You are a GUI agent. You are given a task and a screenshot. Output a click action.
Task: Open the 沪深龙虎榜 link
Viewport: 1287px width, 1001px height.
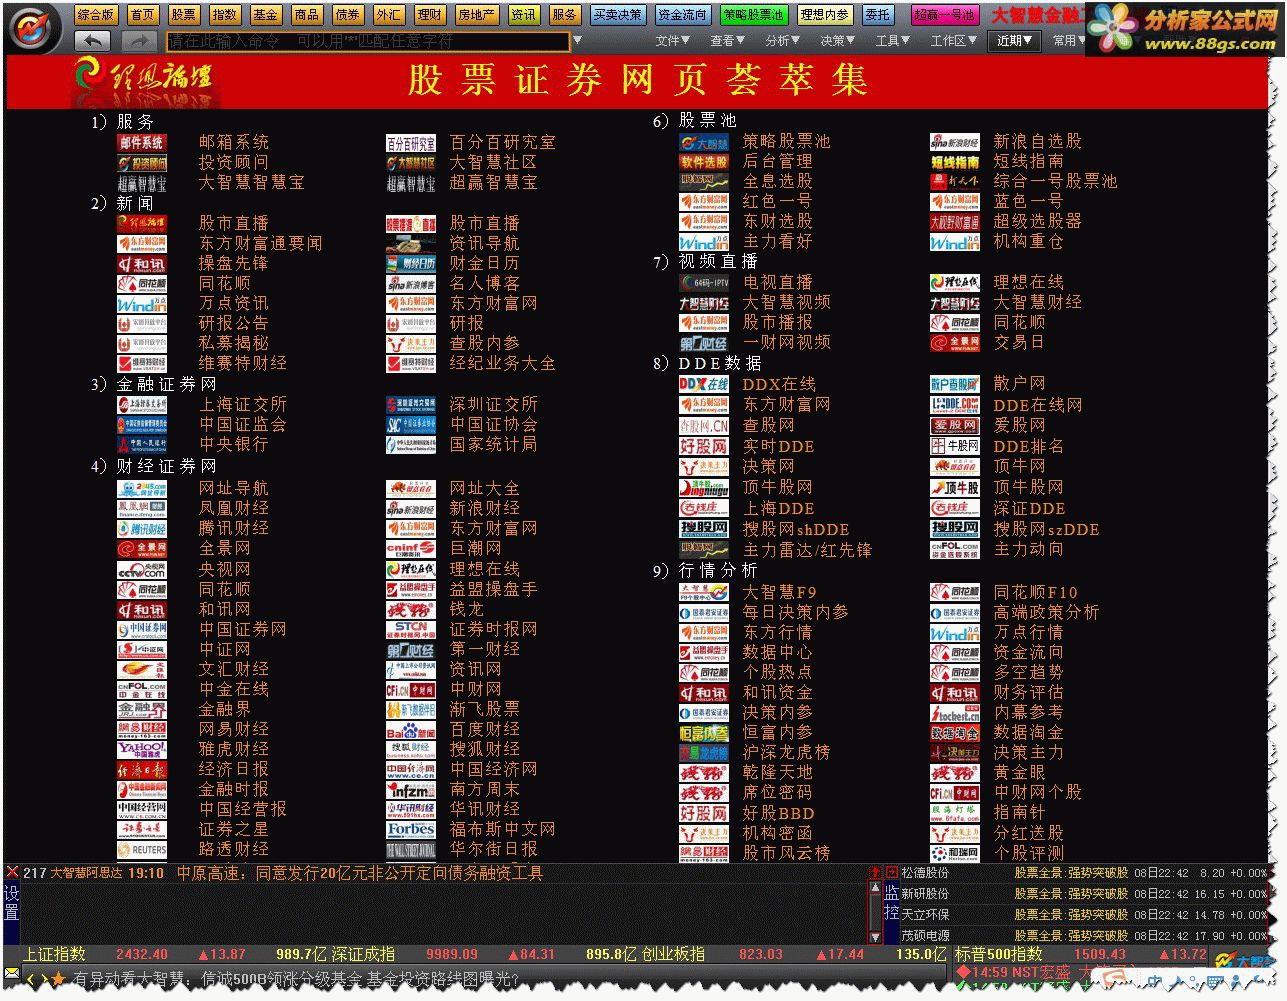tap(786, 752)
